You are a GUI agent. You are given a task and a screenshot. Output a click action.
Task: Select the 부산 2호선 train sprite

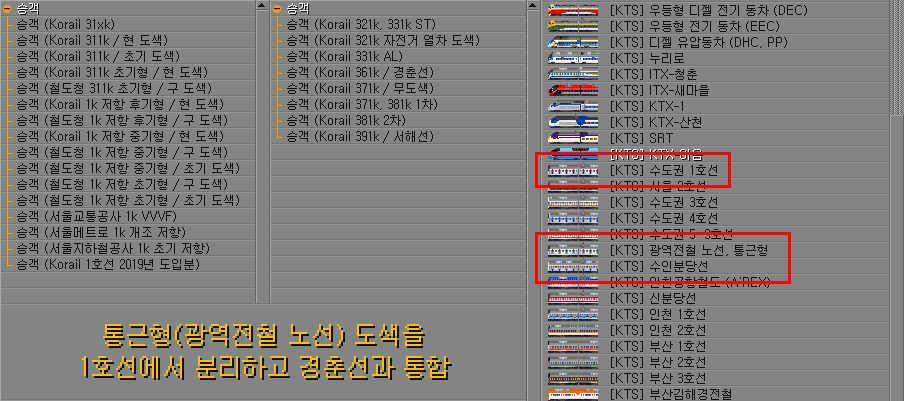point(573,362)
